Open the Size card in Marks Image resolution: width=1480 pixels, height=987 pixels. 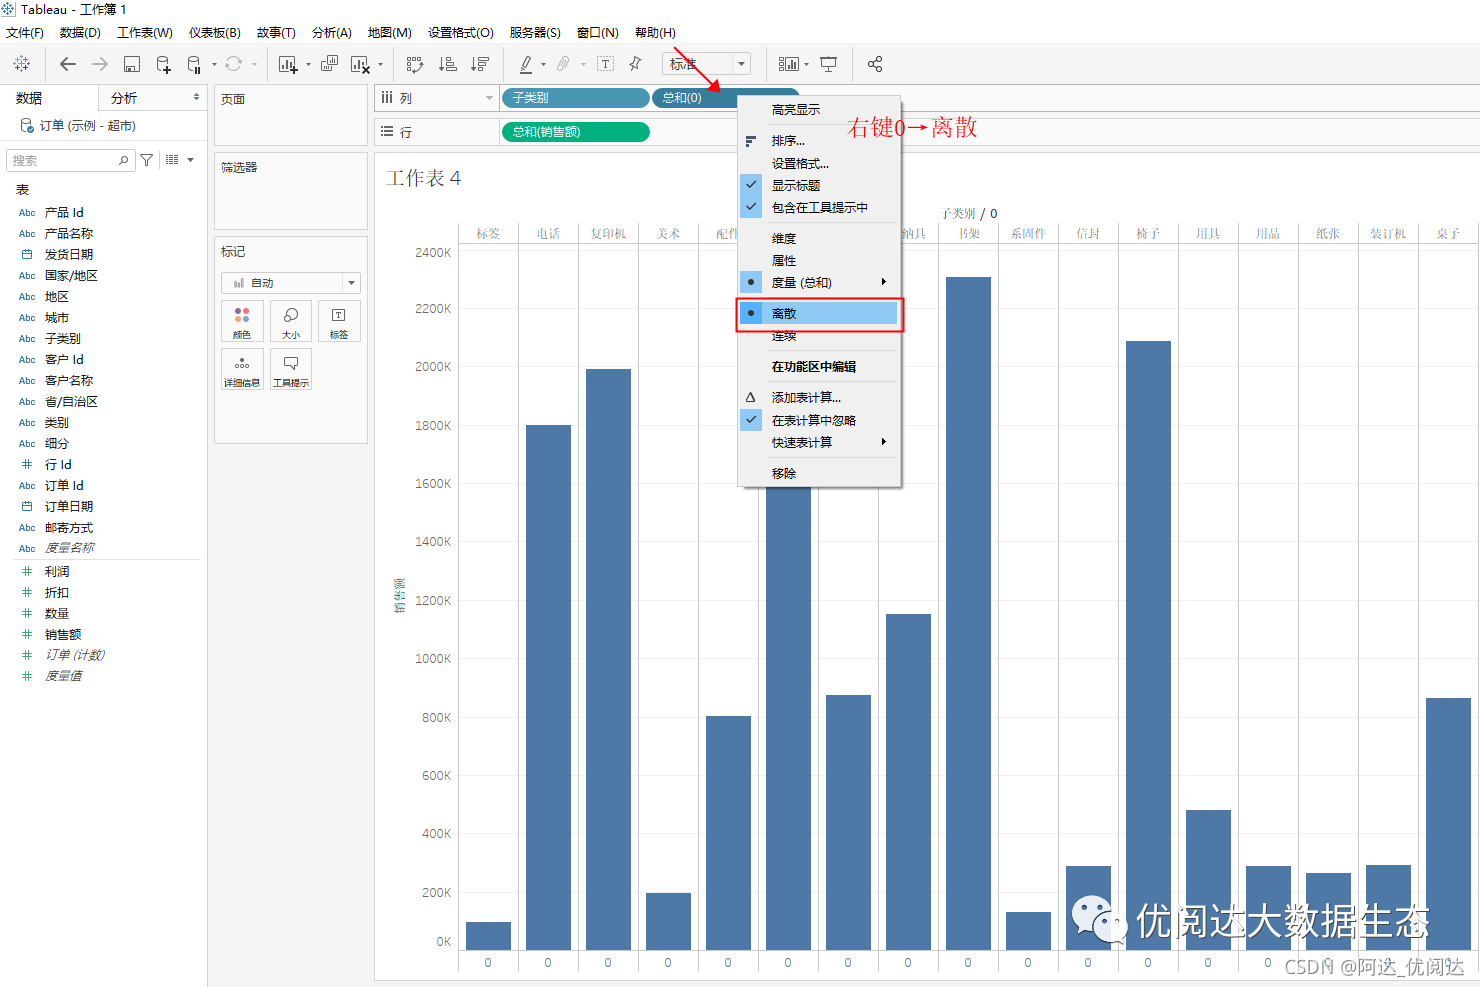tap(291, 321)
